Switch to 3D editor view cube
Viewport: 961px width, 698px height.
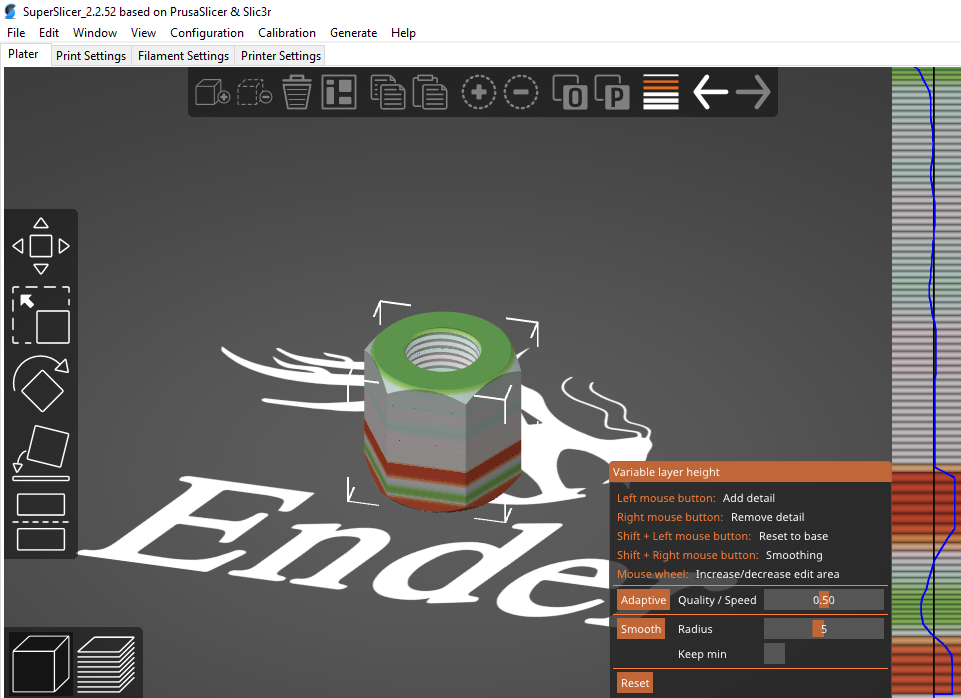(40, 664)
